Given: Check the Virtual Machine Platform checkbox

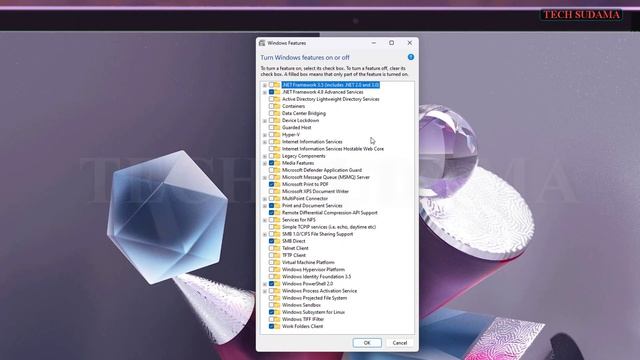Looking at the screenshot, I should click(x=271, y=262).
